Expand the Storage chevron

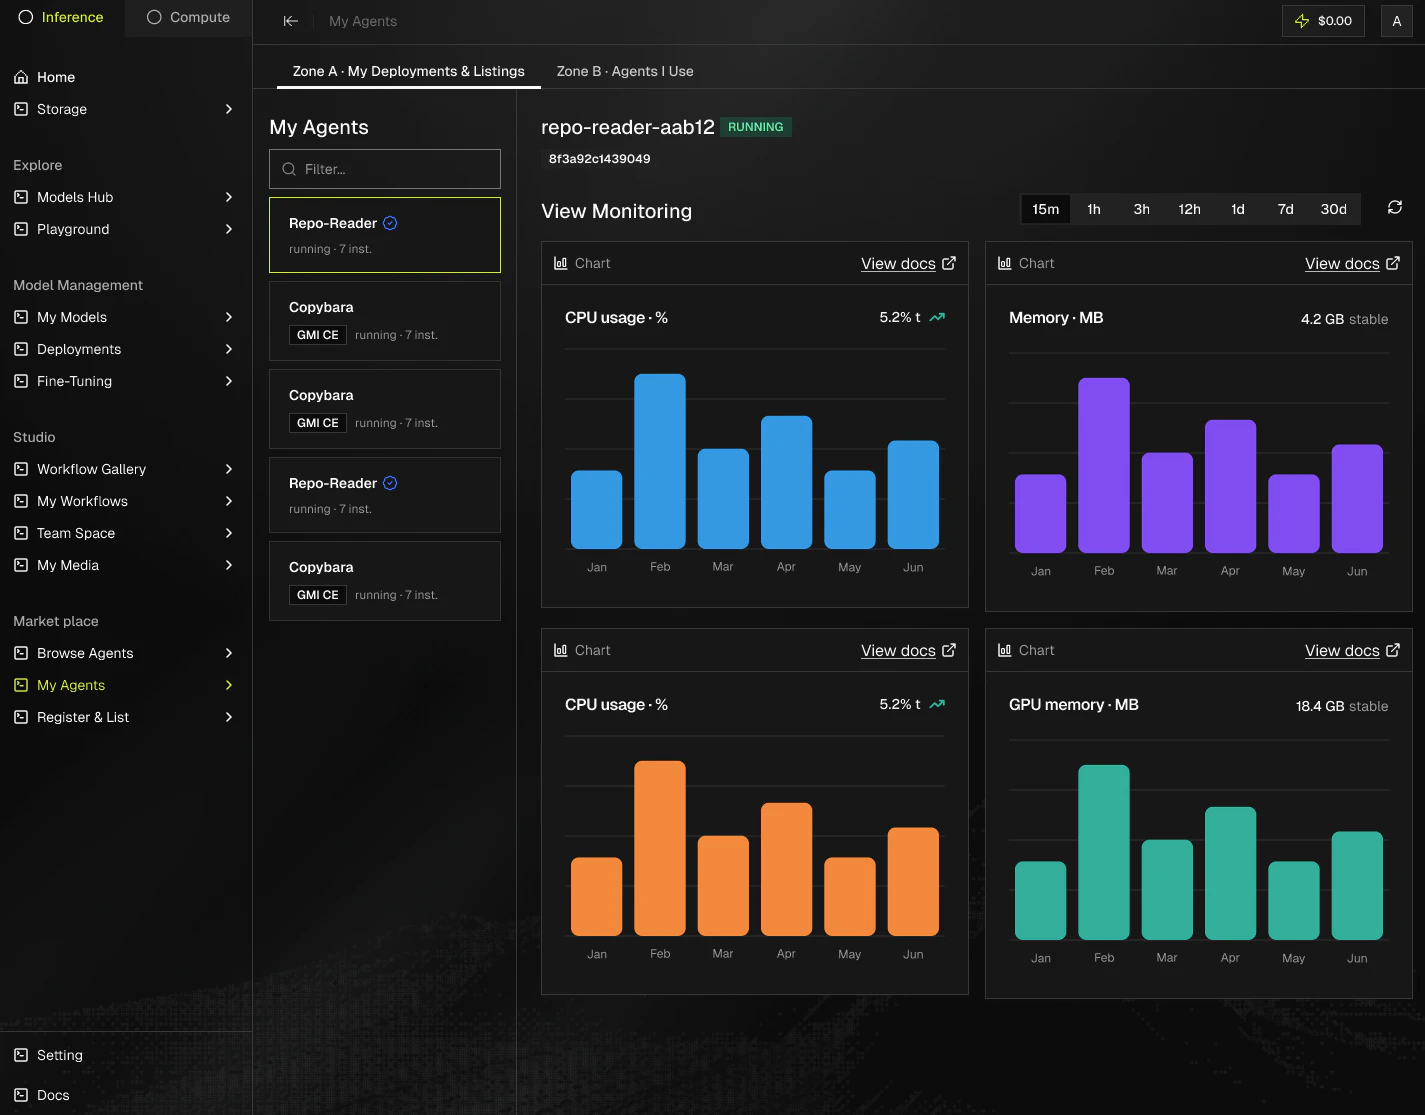tap(229, 109)
